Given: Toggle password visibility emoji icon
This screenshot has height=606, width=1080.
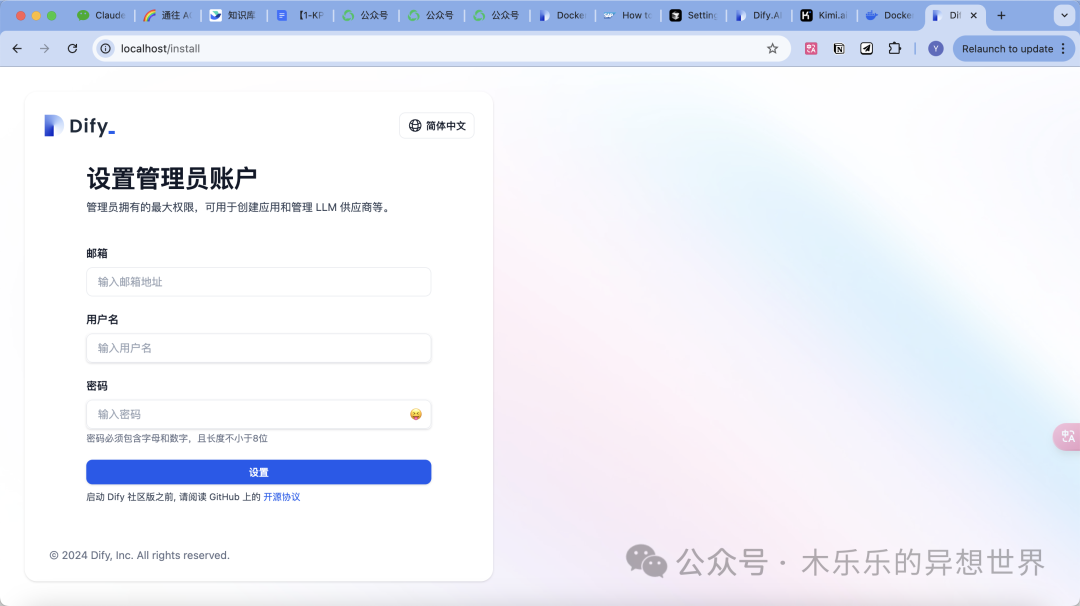Looking at the screenshot, I should click(415, 414).
